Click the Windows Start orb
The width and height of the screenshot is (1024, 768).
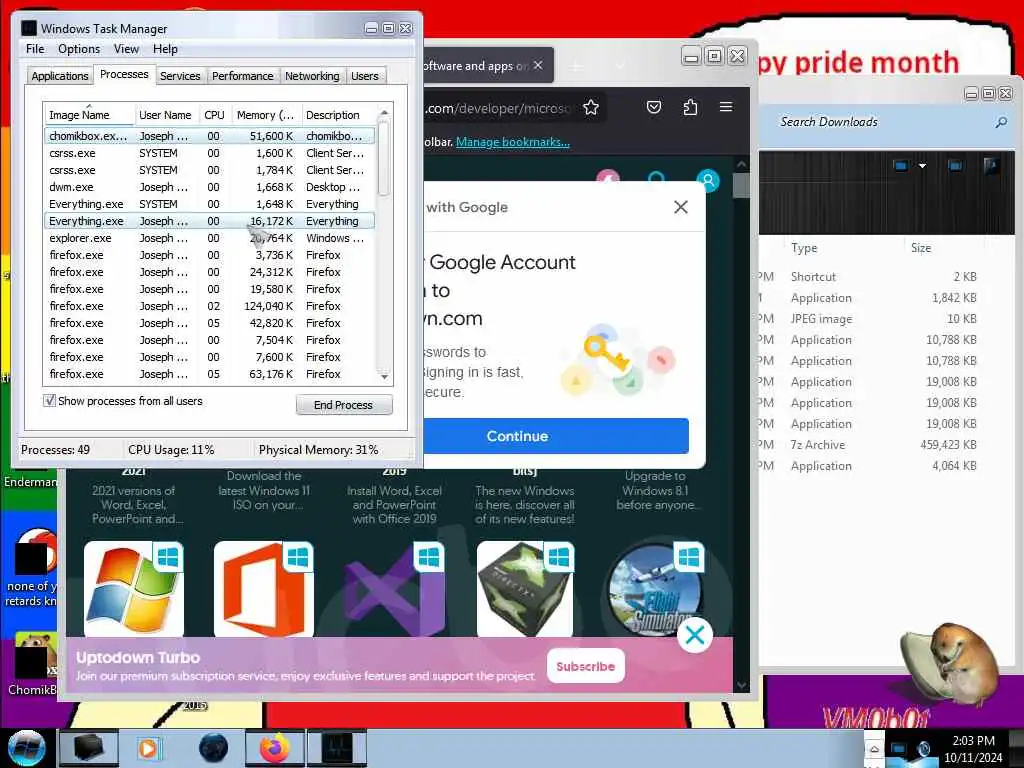pos(26,748)
